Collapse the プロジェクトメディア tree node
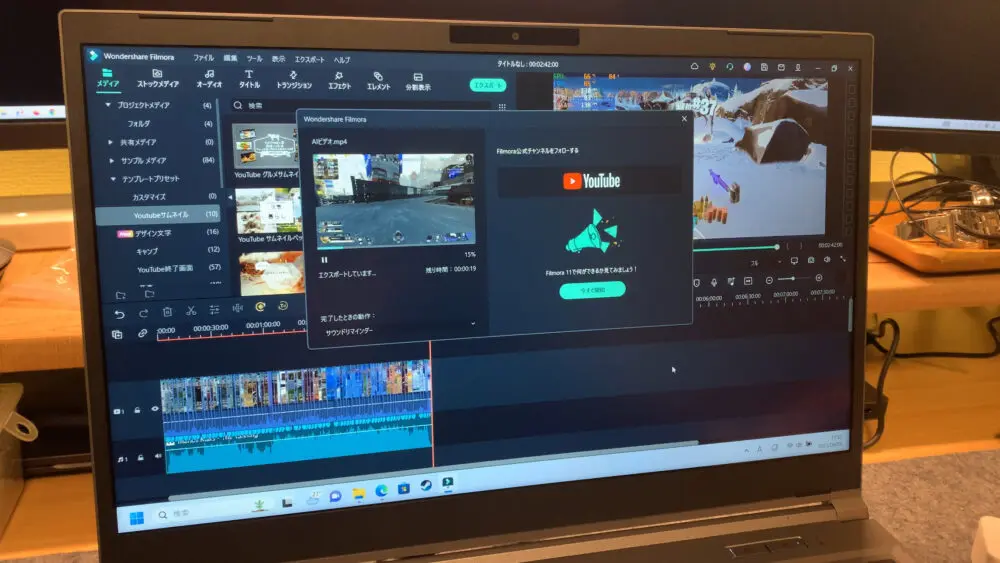Image resolution: width=1000 pixels, height=563 pixels. pyautogui.click(x=108, y=105)
